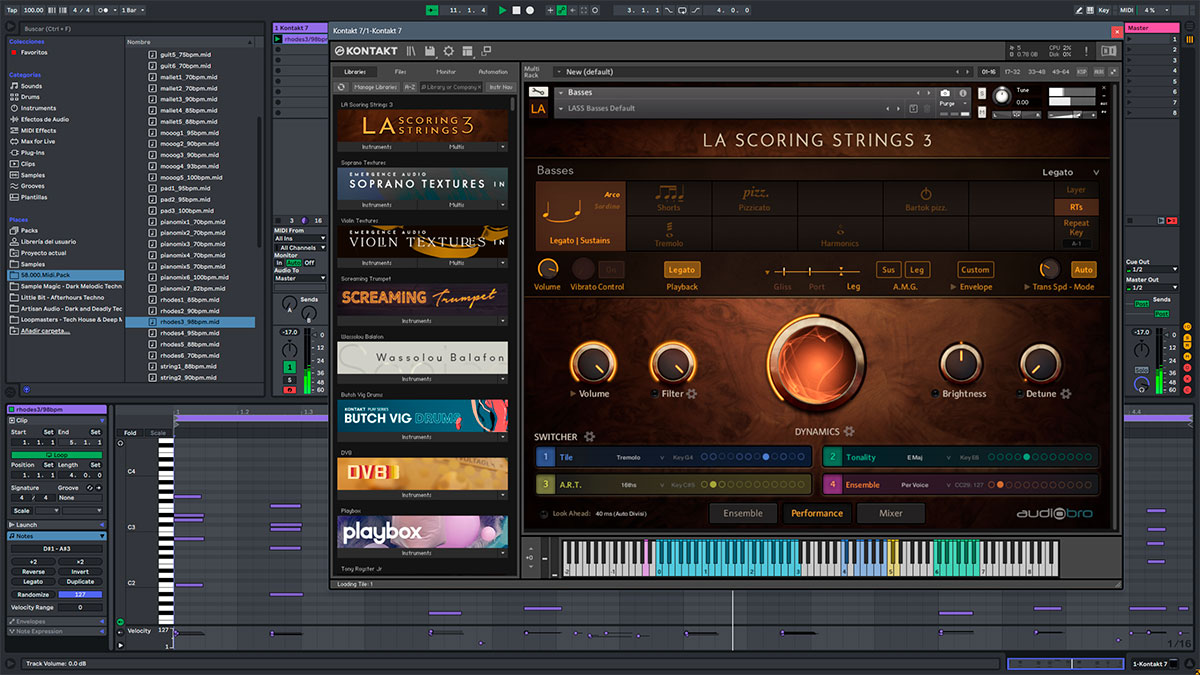Image resolution: width=1200 pixels, height=675 pixels.
Task: Switch to the Files tab
Action: pyautogui.click(x=400, y=72)
